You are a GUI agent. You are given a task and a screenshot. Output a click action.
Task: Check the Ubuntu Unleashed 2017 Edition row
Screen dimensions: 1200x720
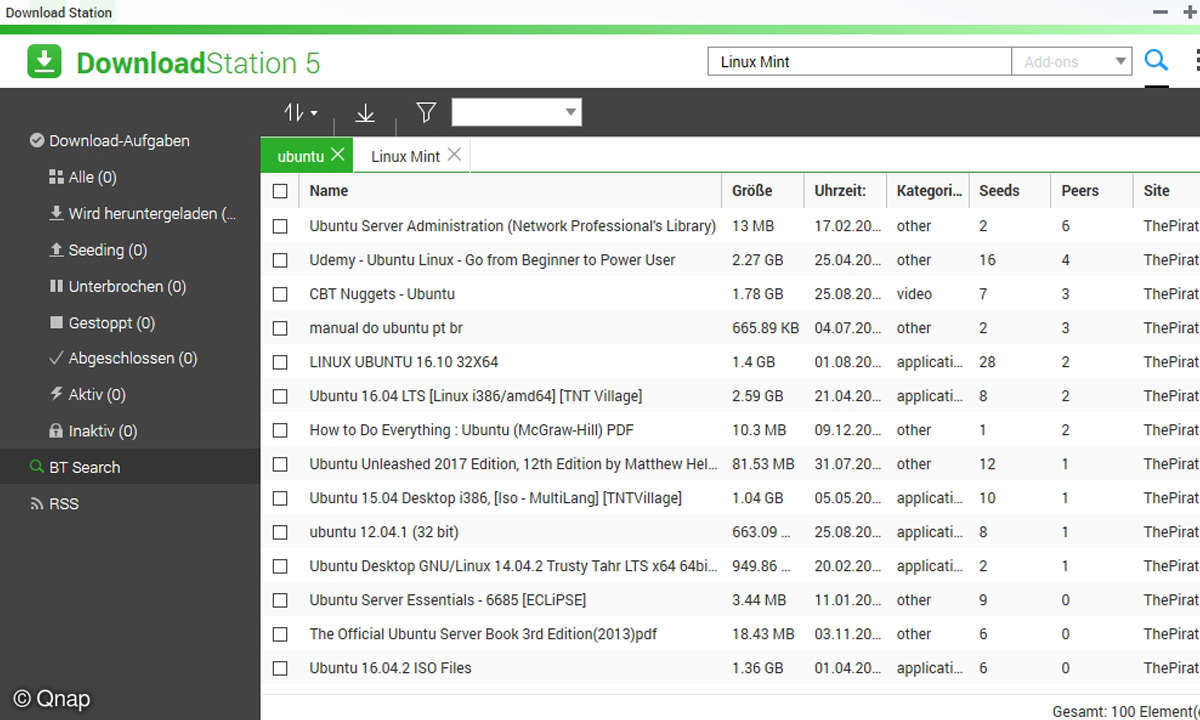point(280,464)
